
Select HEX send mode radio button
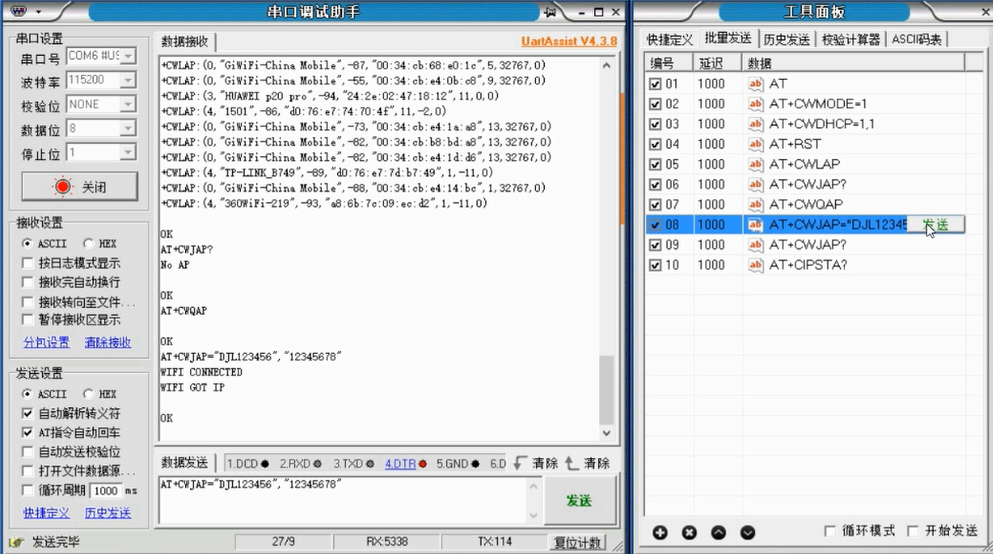coord(88,394)
